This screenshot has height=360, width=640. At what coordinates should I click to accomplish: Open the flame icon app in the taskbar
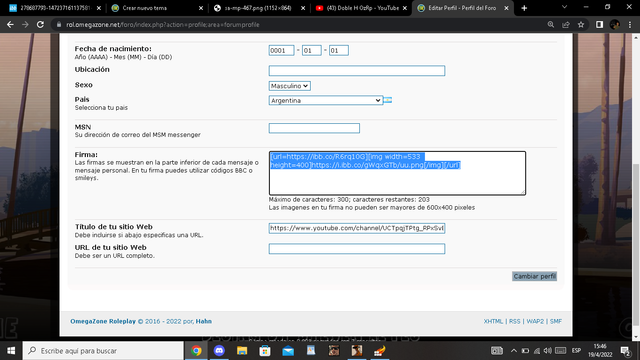point(380,351)
